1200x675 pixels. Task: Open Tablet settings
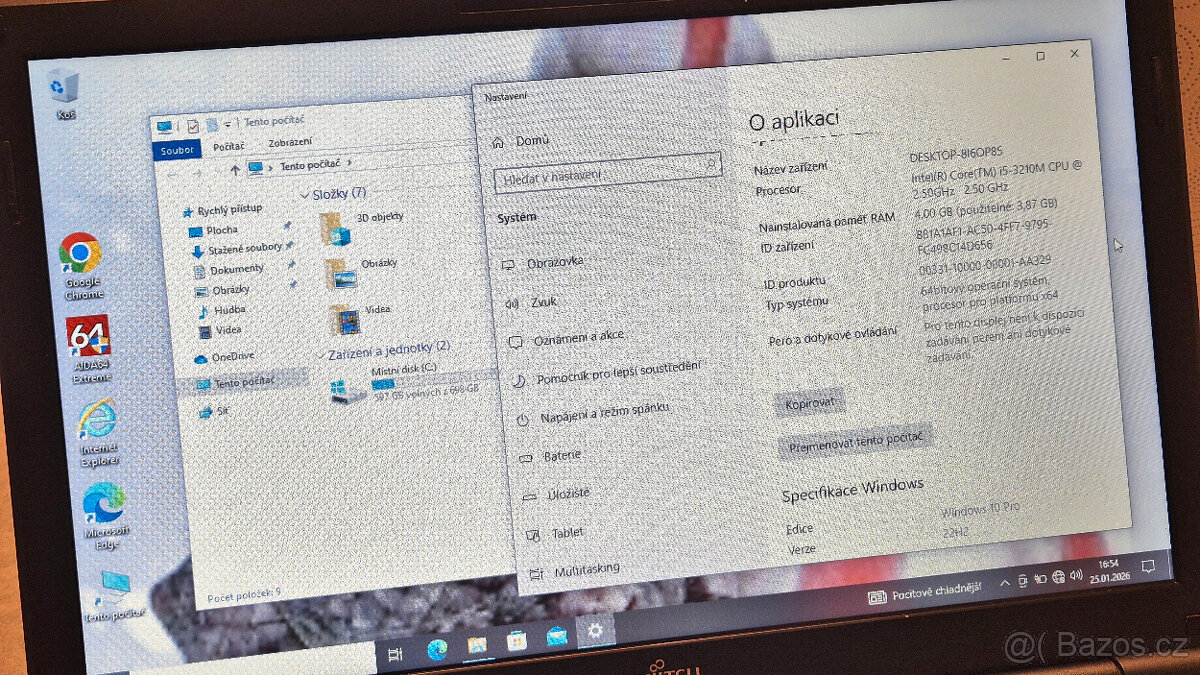(x=556, y=533)
